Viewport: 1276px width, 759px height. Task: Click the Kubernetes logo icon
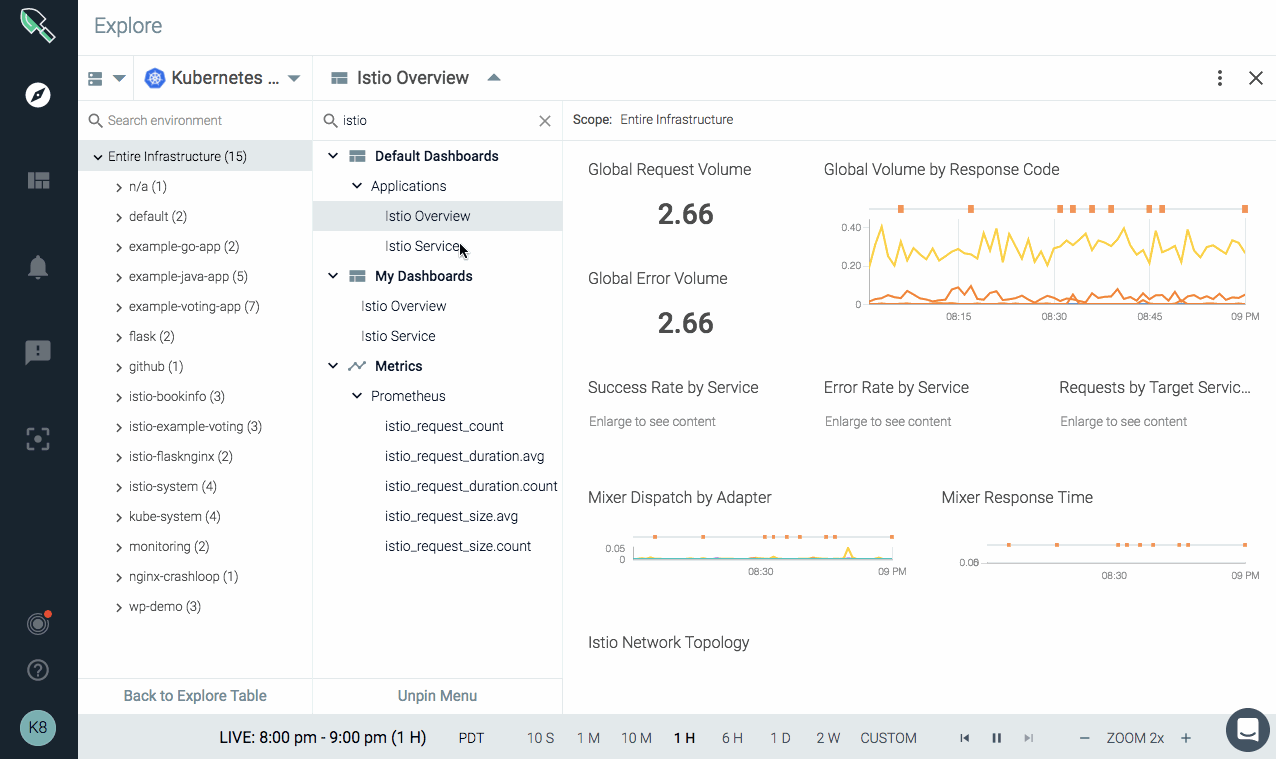154,78
